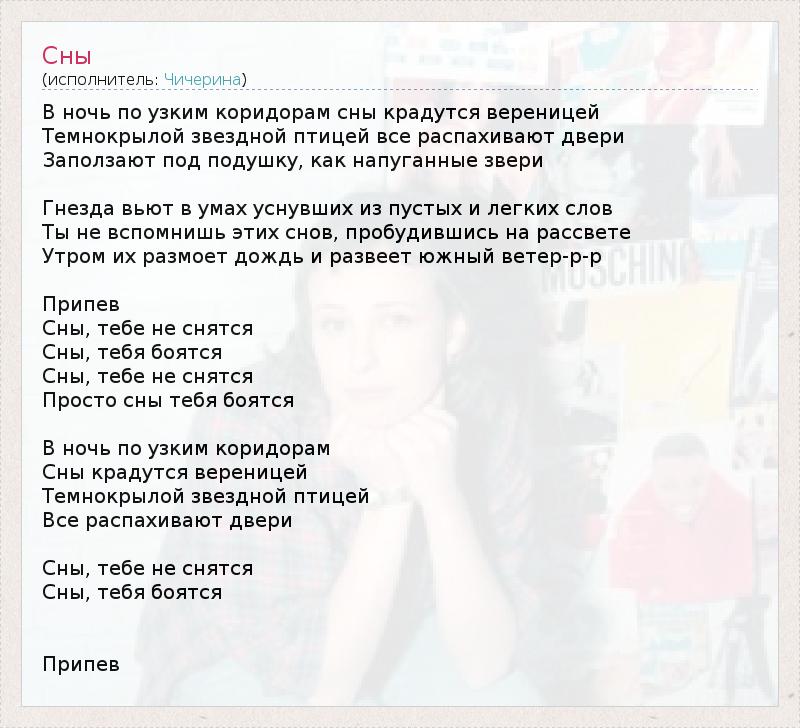Screen dimensions: 800x728
Task: Click the line Гнезда вьют в умах уснувших
Action: tap(328, 209)
